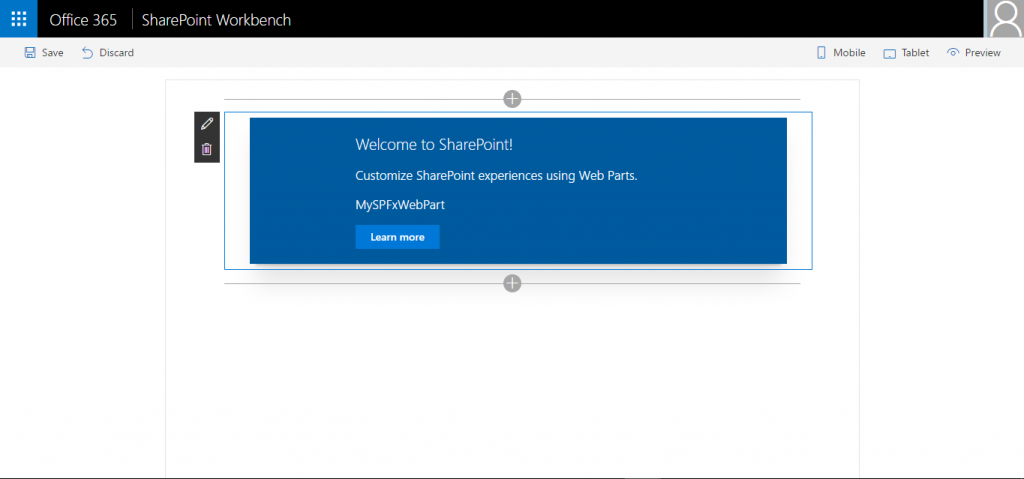Discard workbench changes
This screenshot has width=1024, height=479.
pos(108,53)
